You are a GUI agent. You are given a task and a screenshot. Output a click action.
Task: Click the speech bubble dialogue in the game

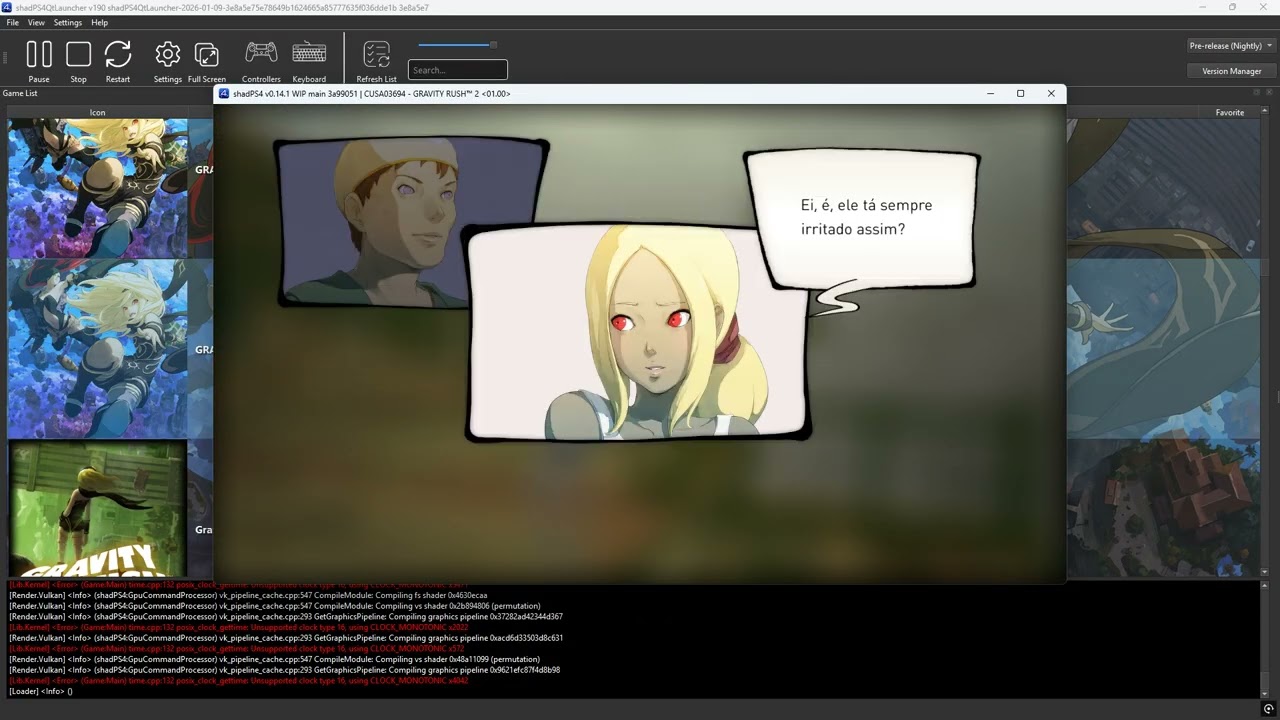click(861, 219)
